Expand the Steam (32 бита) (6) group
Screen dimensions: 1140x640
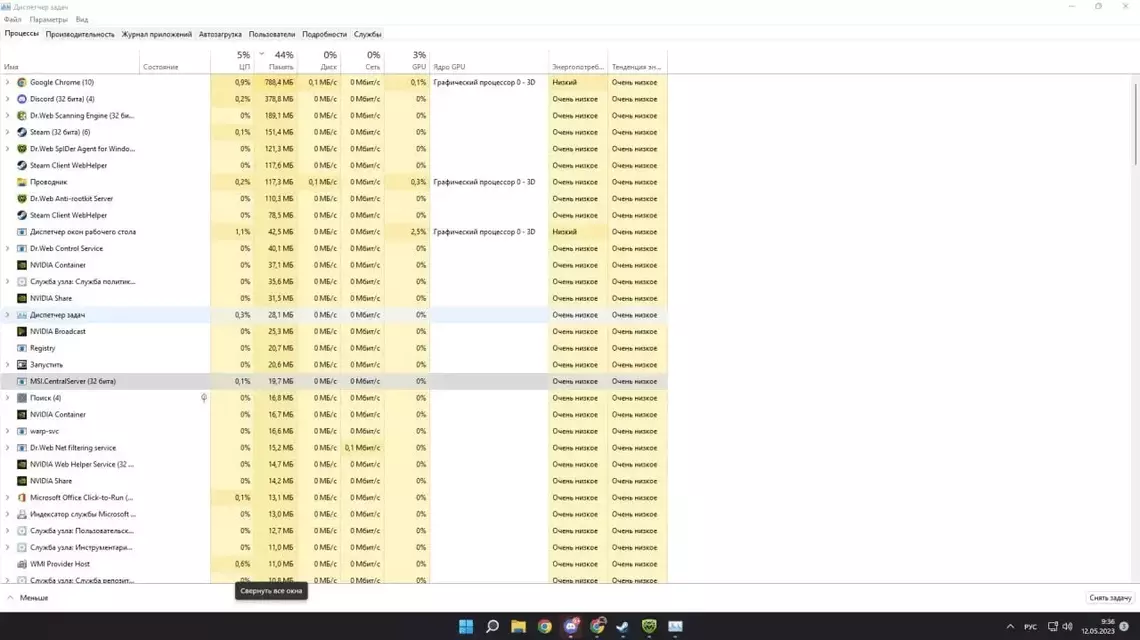7,132
